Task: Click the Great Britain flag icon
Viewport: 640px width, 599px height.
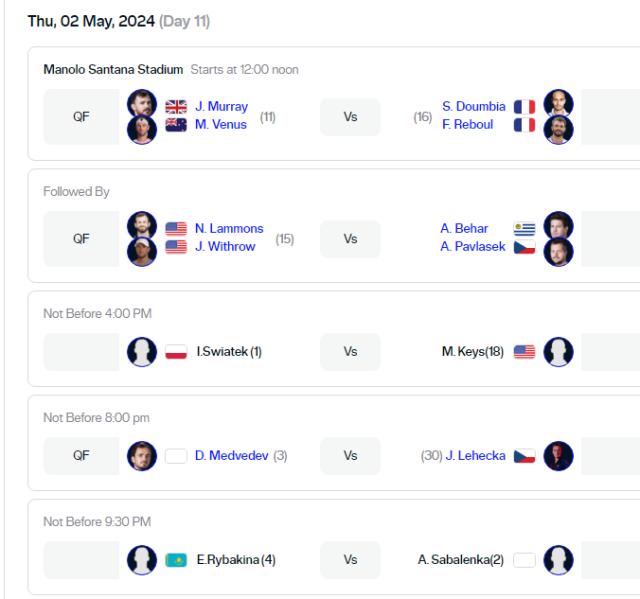Action: pyautogui.click(x=176, y=107)
